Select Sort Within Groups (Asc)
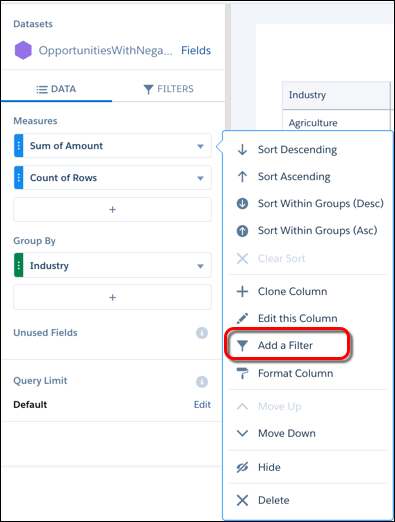 [307, 230]
